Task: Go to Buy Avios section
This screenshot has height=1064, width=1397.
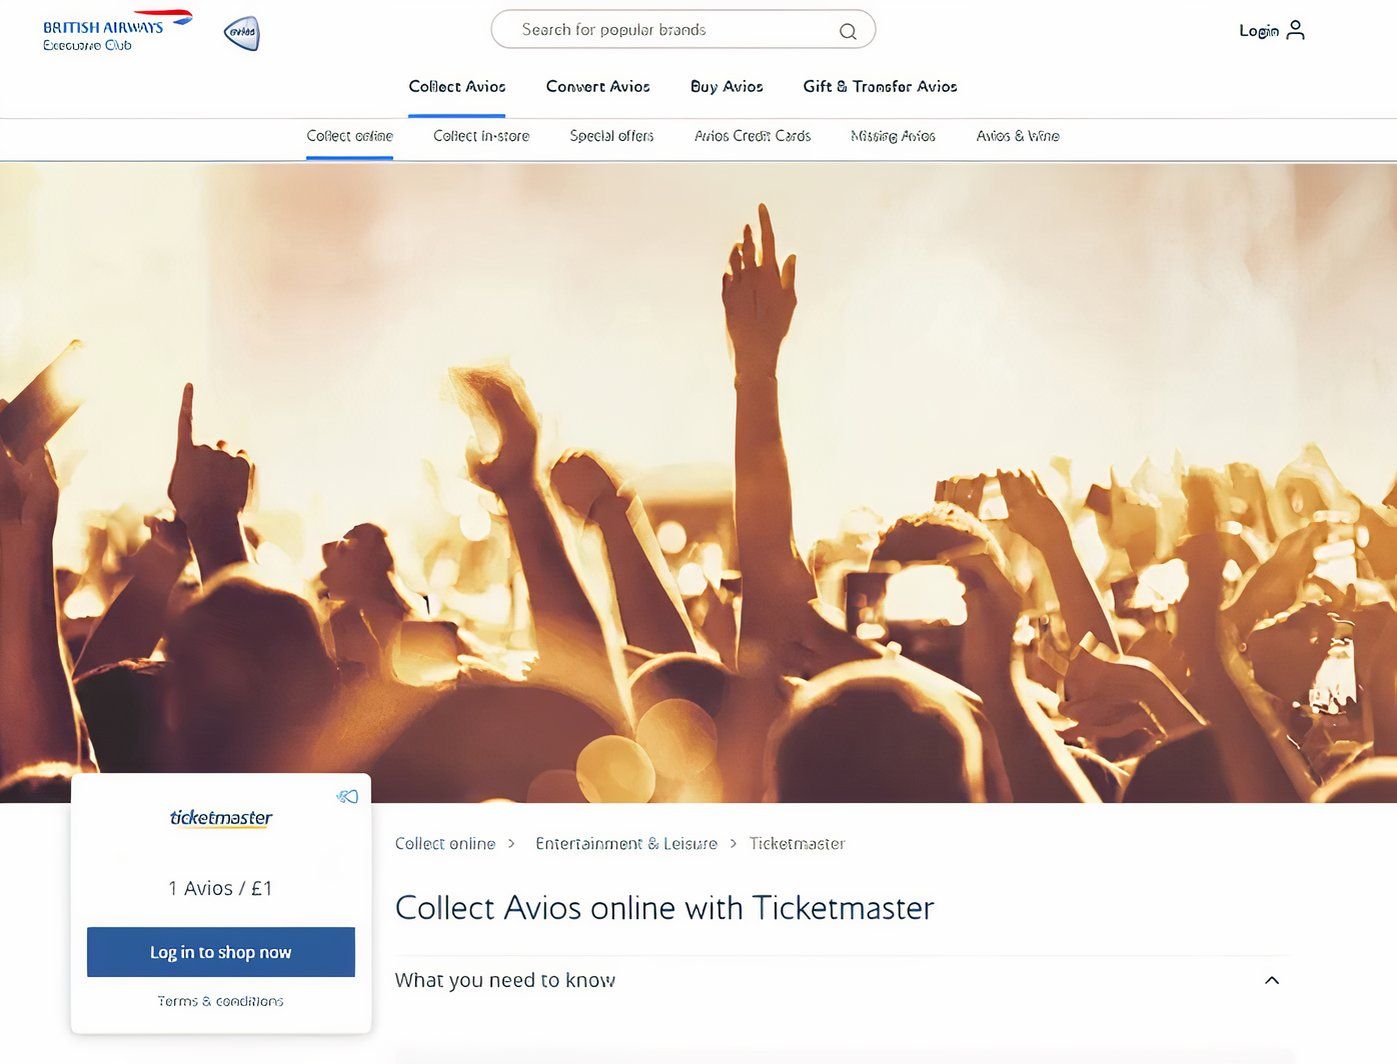Action: pyautogui.click(x=727, y=87)
